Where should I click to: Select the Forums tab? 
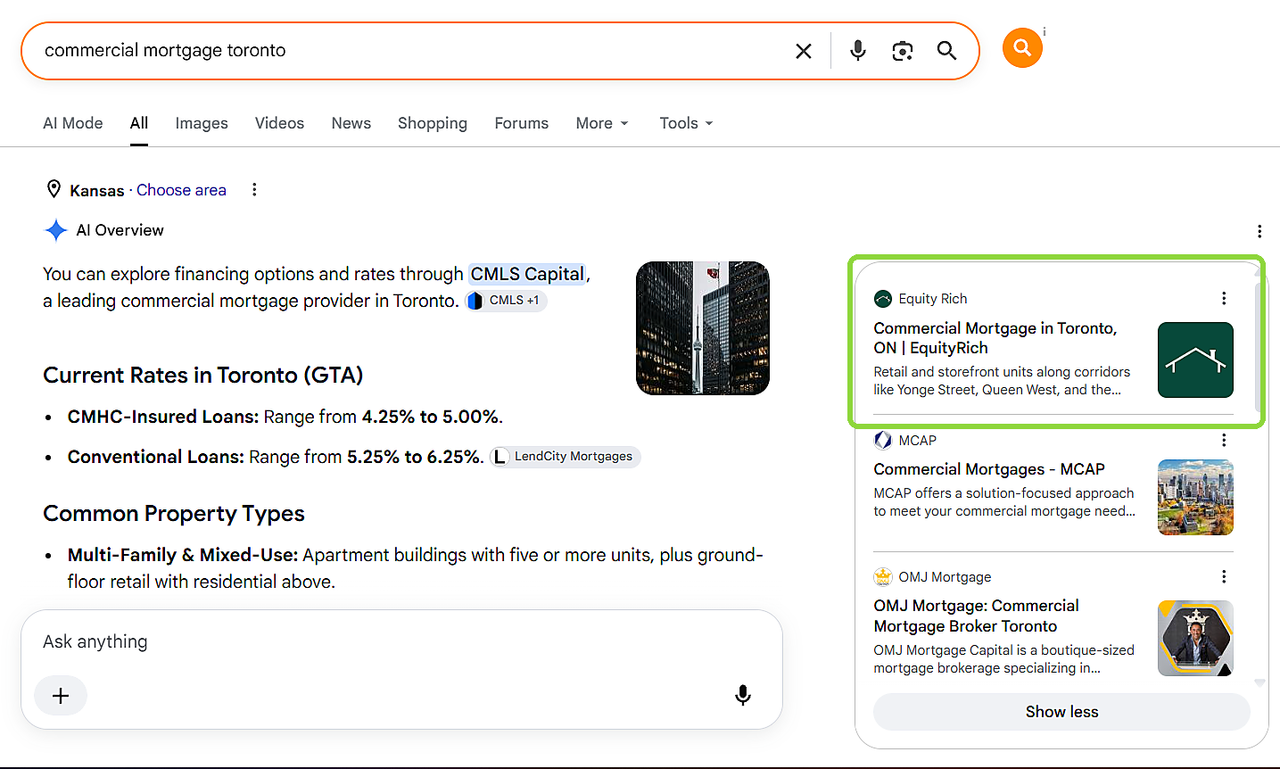click(x=521, y=123)
